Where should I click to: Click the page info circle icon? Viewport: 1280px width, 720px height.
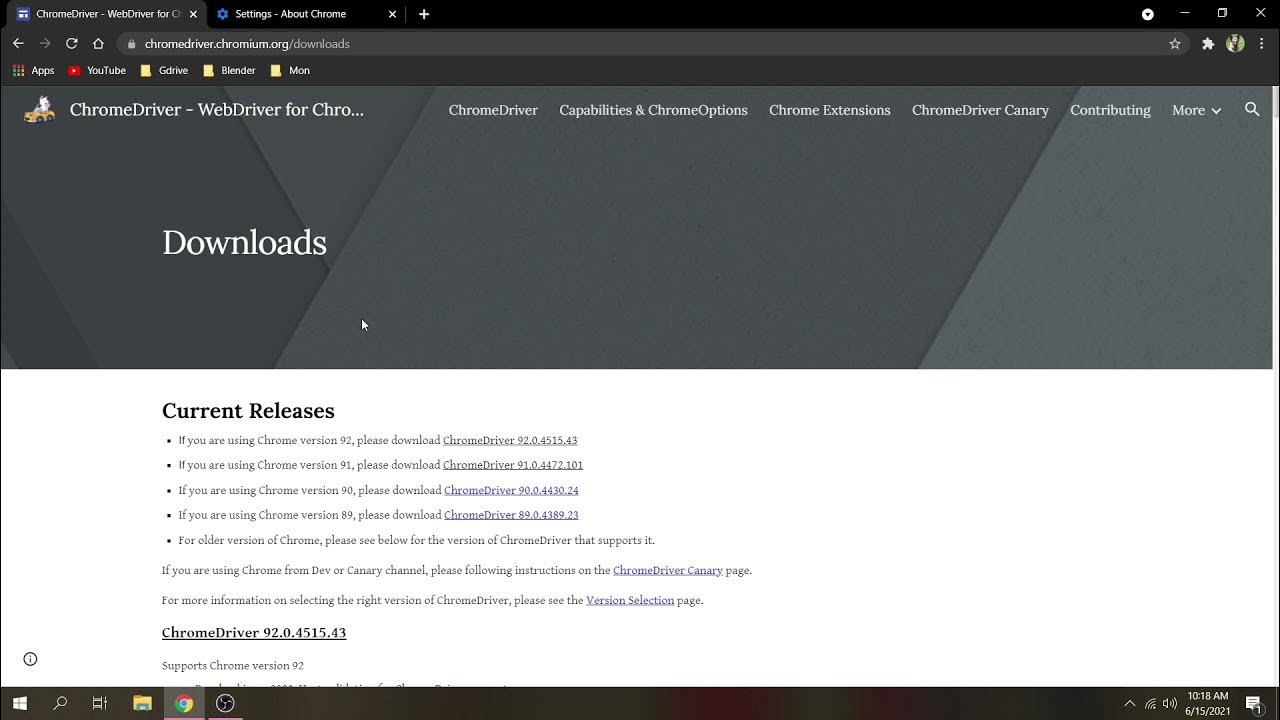point(30,659)
